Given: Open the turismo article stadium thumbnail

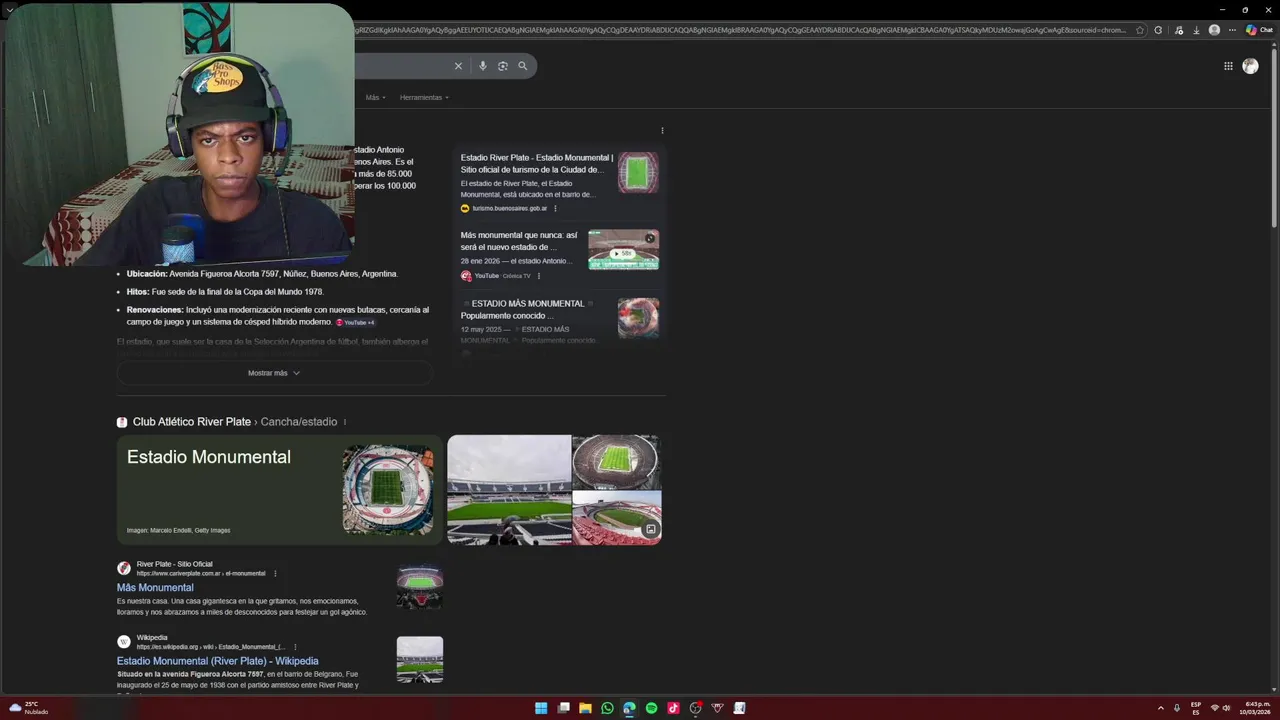Looking at the screenshot, I should [638, 172].
